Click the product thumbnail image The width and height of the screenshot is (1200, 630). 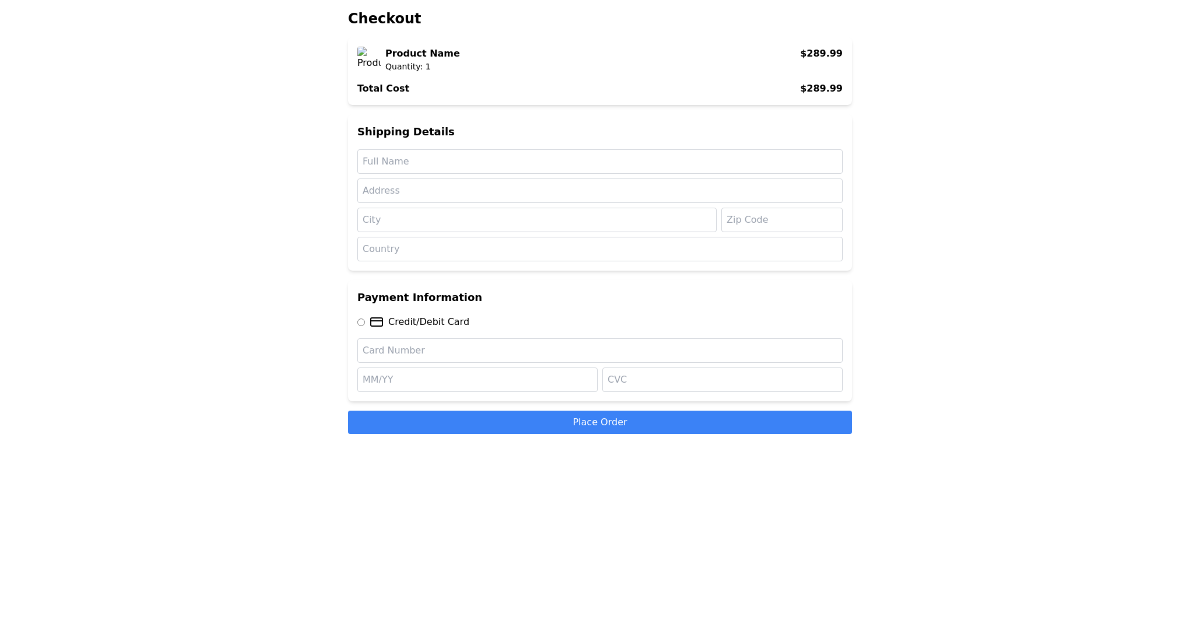point(368,59)
